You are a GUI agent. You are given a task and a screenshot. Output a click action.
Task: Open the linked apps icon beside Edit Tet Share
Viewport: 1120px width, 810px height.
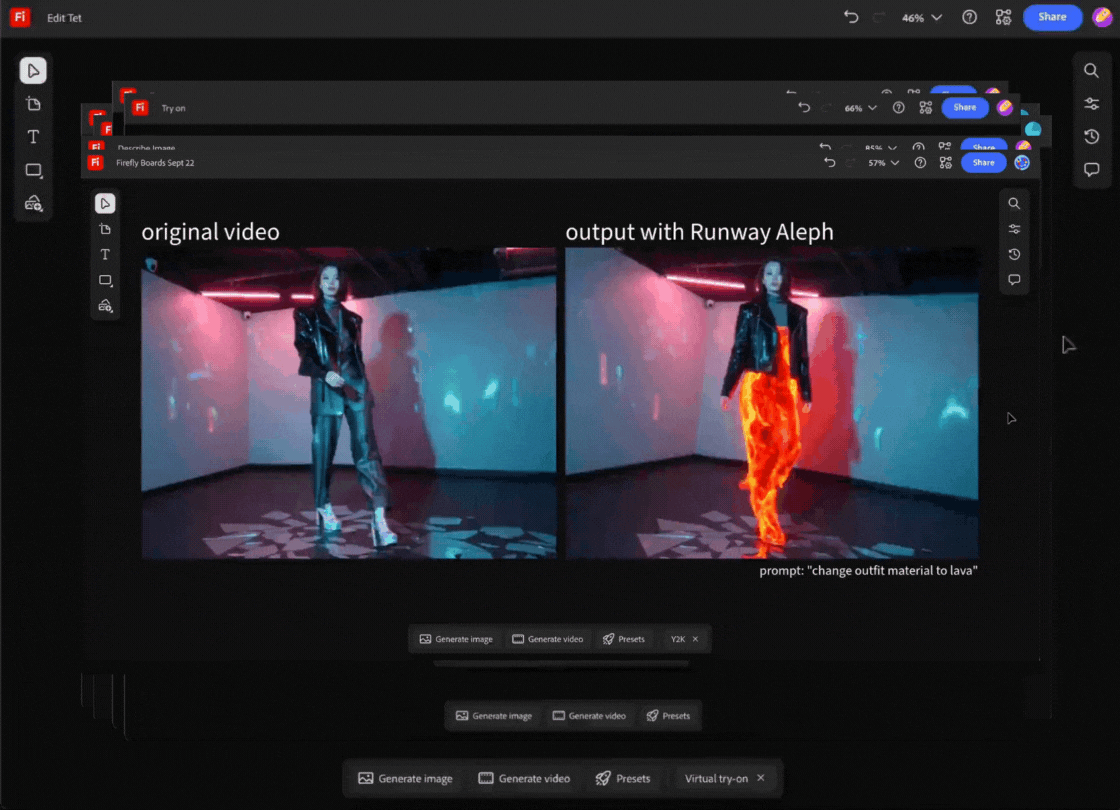click(x=1004, y=17)
